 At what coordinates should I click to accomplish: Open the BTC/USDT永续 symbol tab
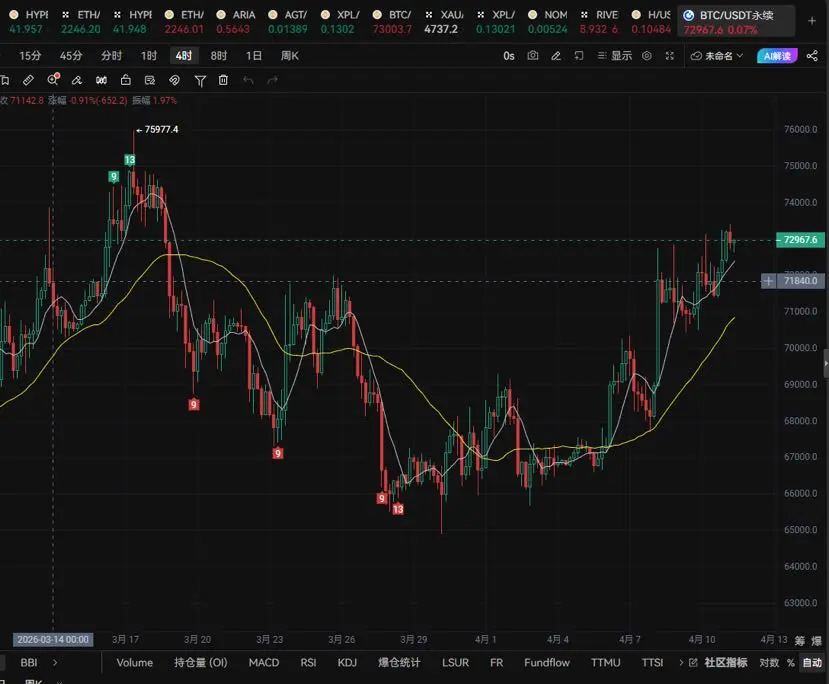736,22
